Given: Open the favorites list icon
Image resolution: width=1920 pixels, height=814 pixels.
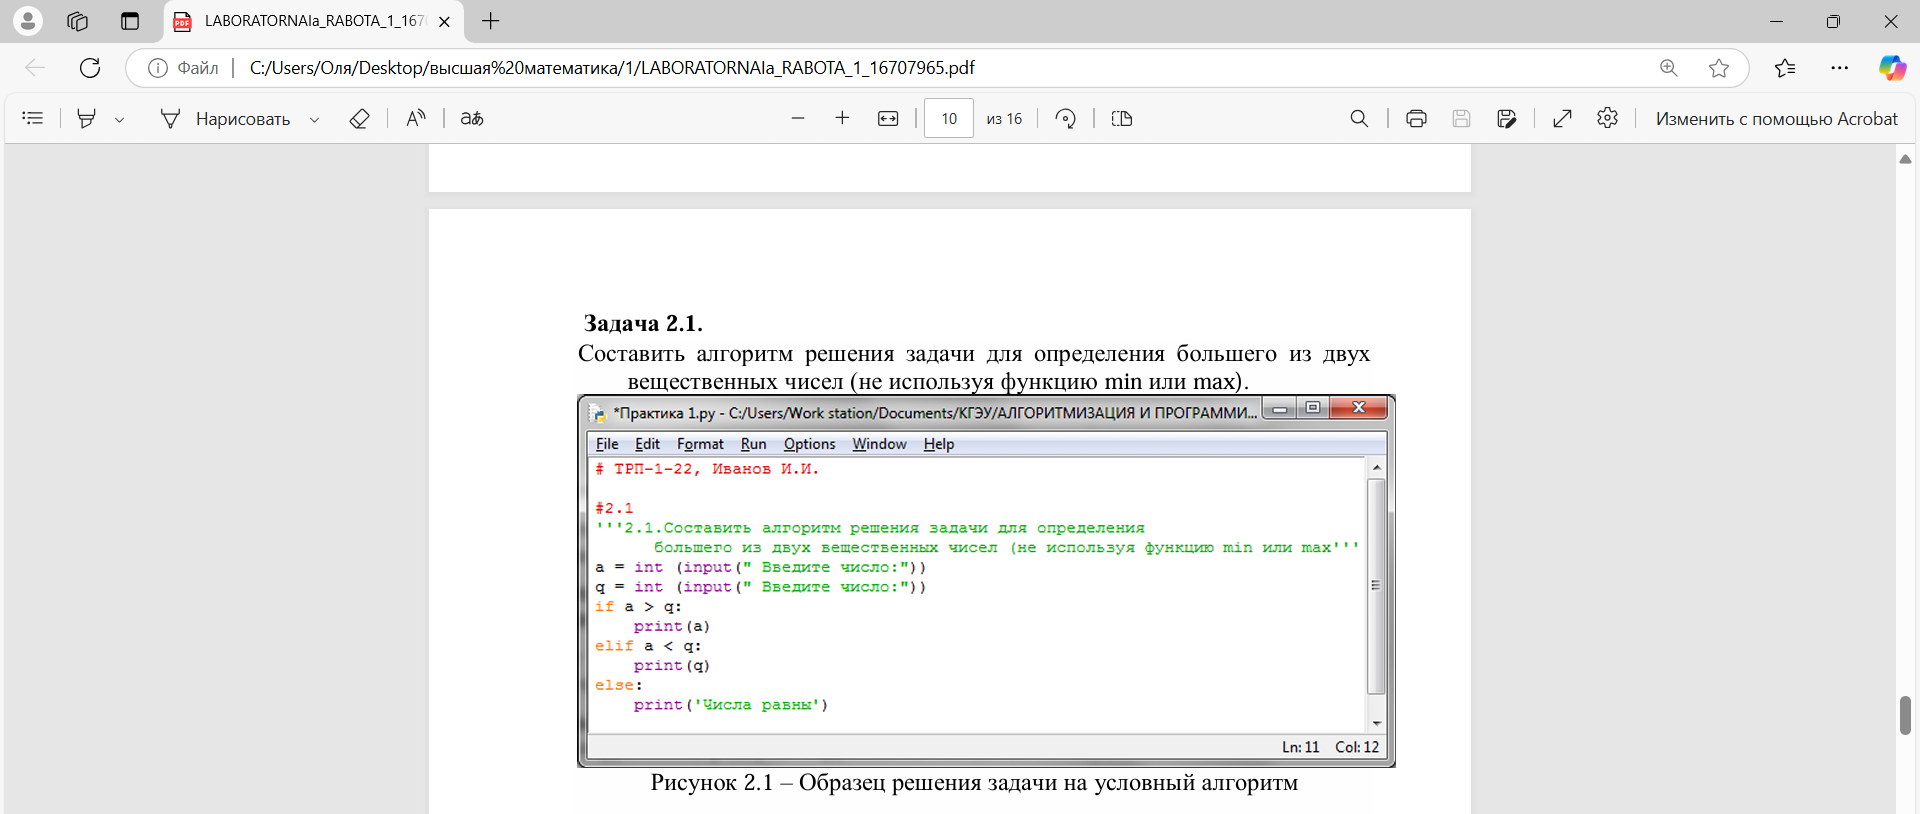Looking at the screenshot, I should pyautogui.click(x=1785, y=68).
